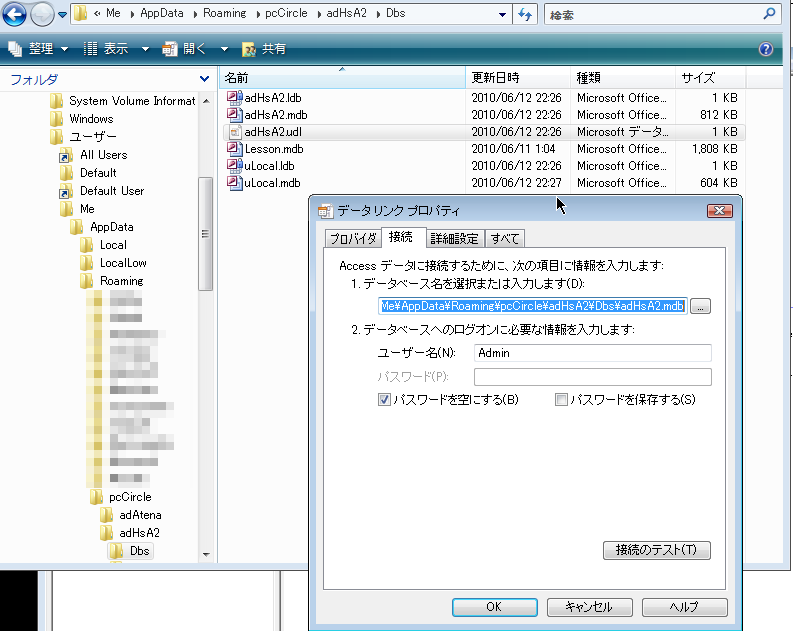Click the All Users shortcut folder icon
The height and width of the screenshot is (631, 793).
66,155
